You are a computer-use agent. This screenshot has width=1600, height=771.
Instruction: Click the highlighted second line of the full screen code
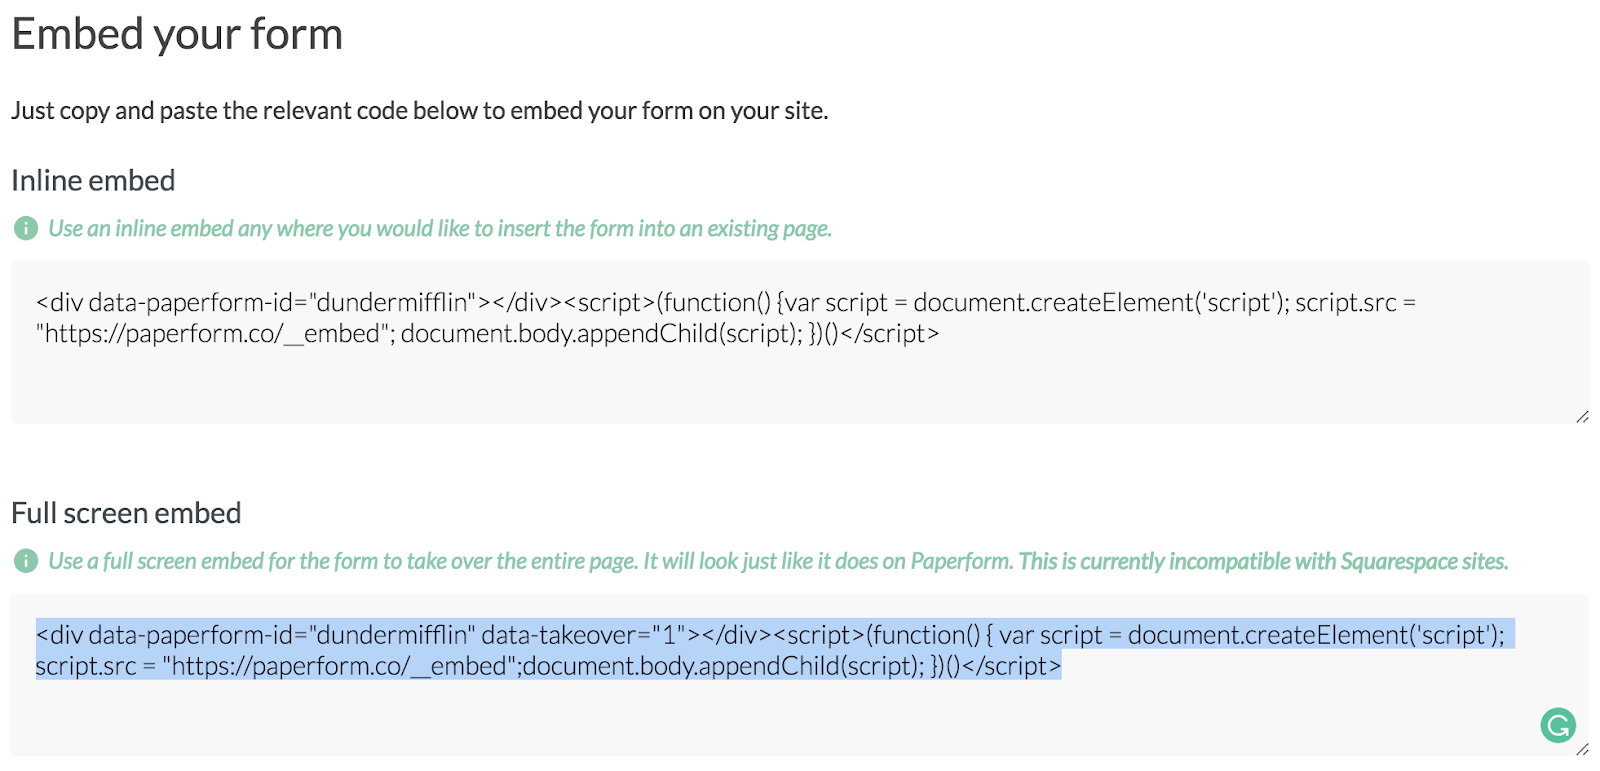click(548, 666)
